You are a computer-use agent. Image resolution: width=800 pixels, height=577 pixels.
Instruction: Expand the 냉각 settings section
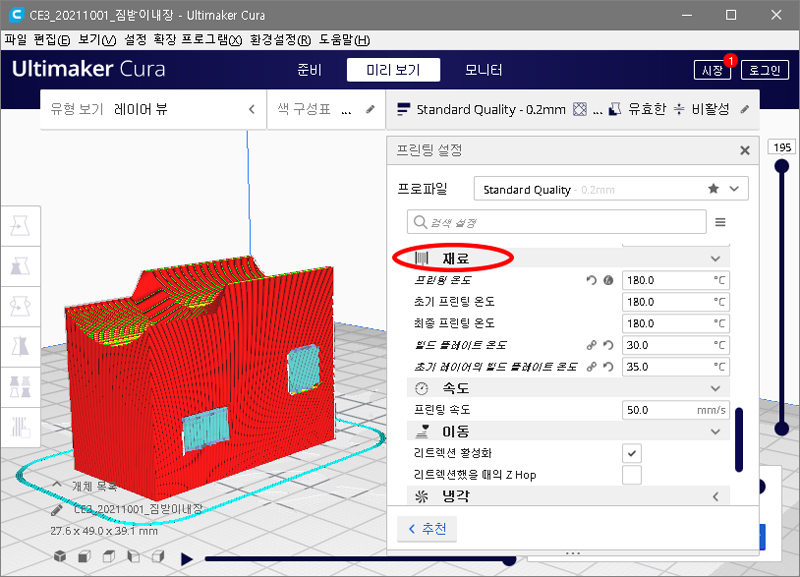(715, 496)
